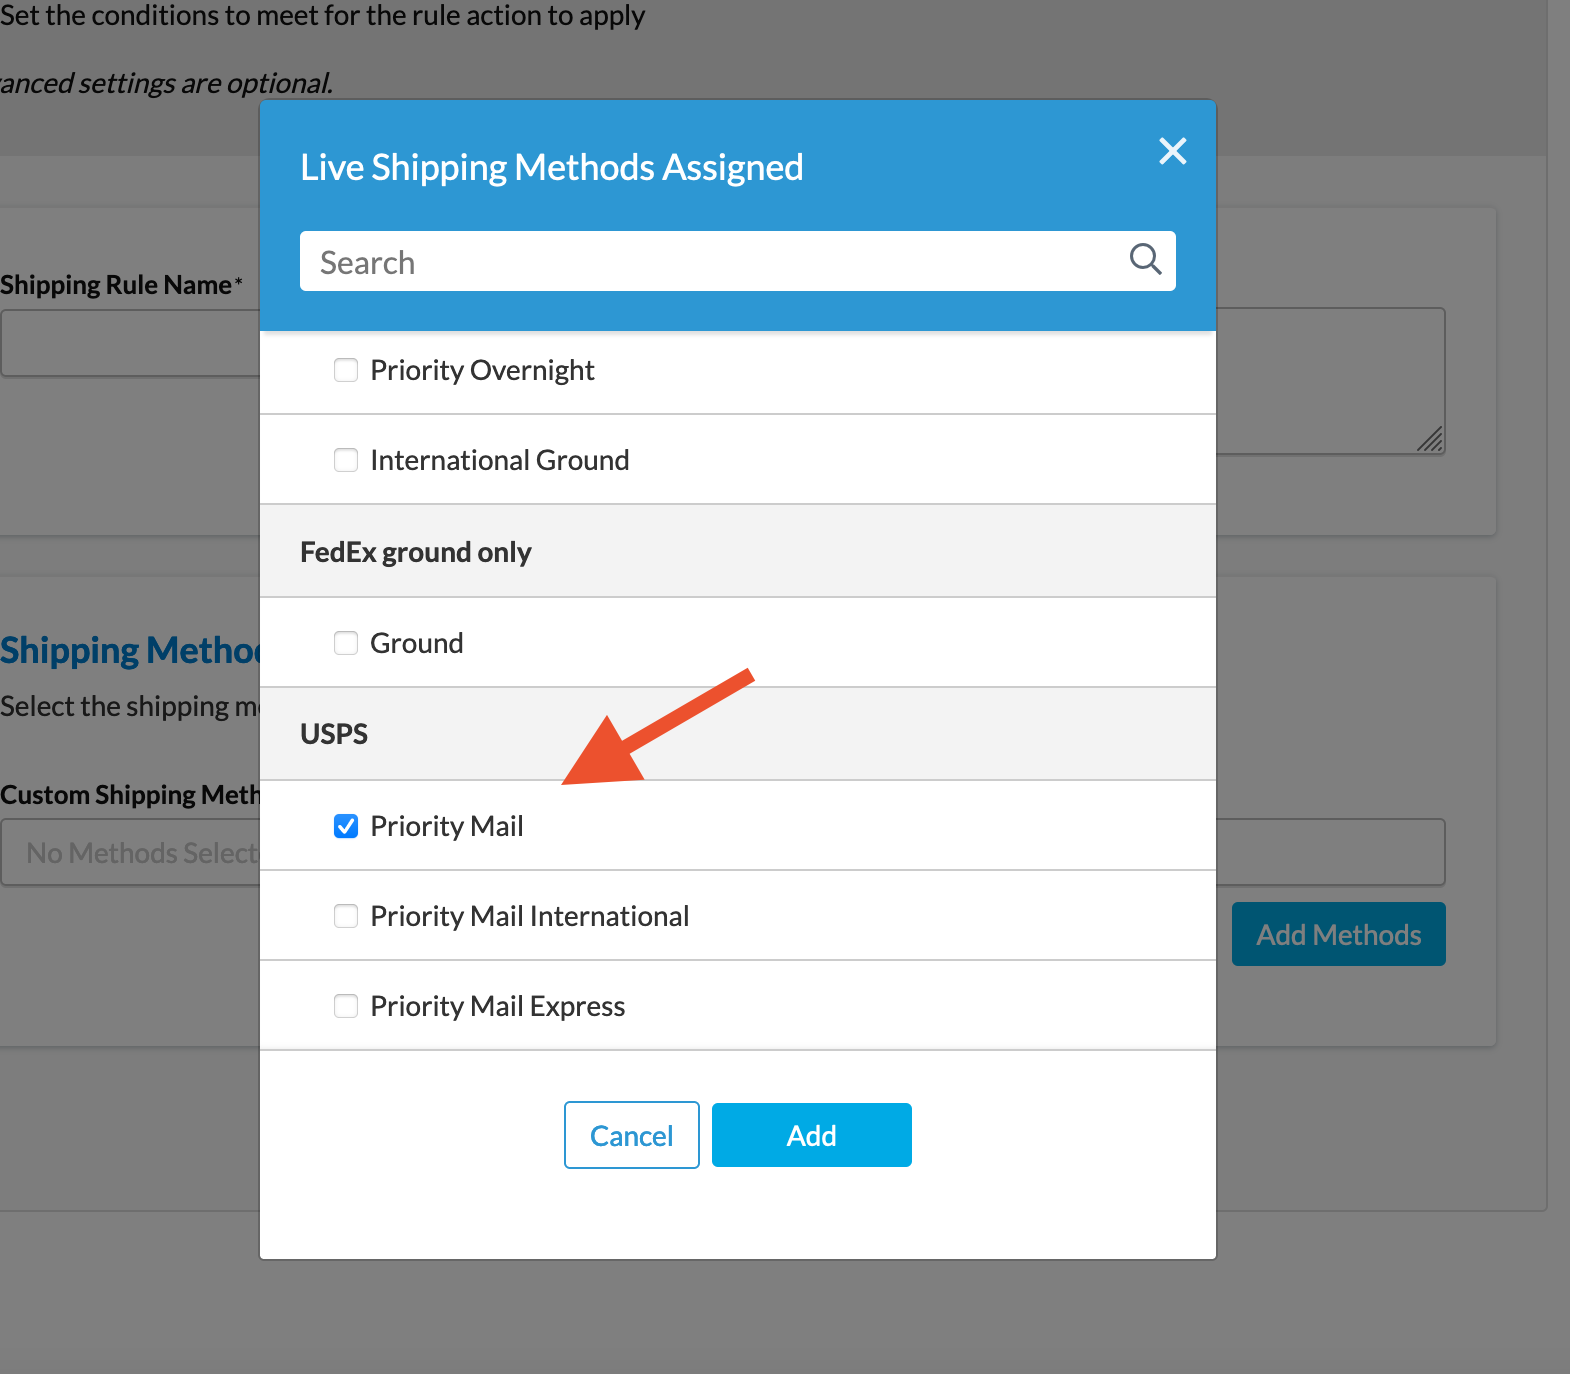
Task: Check the Priority Mail International checkbox
Action: pyautogui.click(x=345, y=916)
